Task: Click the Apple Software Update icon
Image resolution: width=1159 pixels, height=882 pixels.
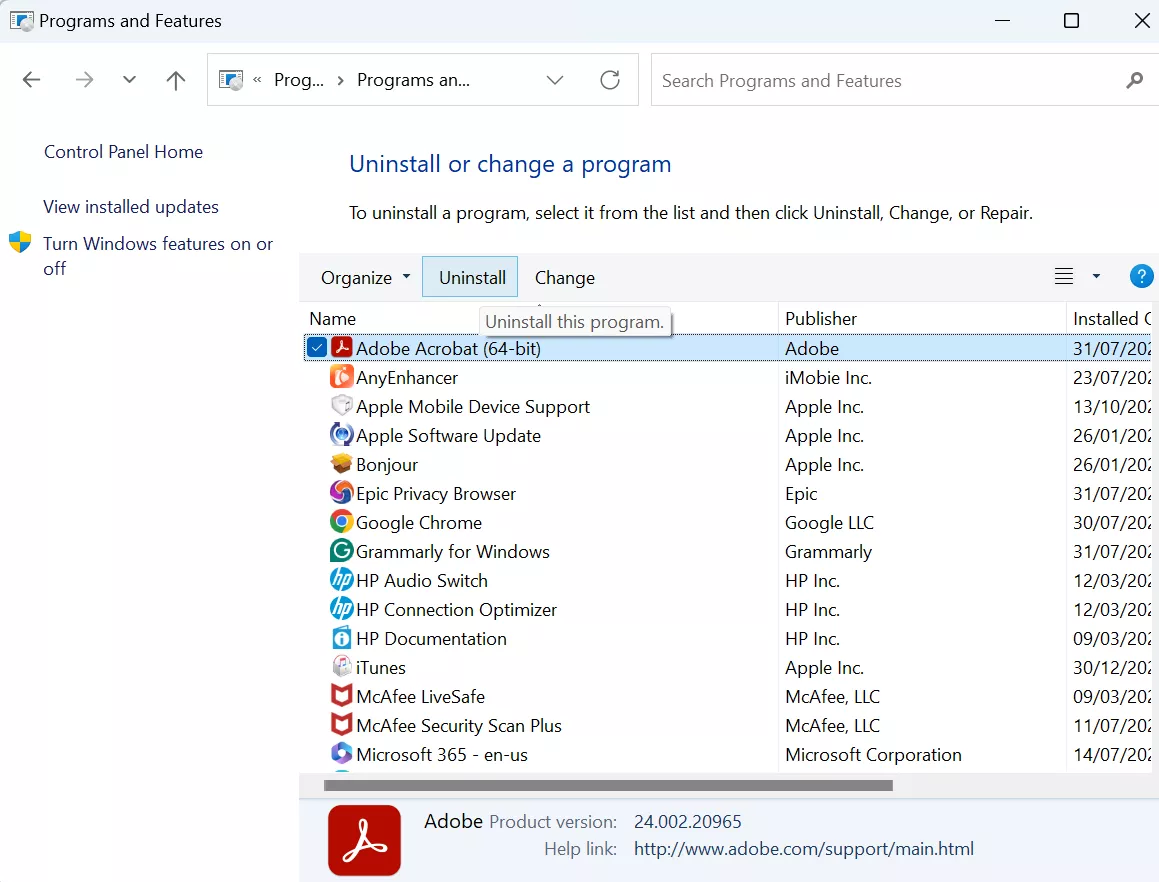Action: pyautogui.click(x=341, y=435)
